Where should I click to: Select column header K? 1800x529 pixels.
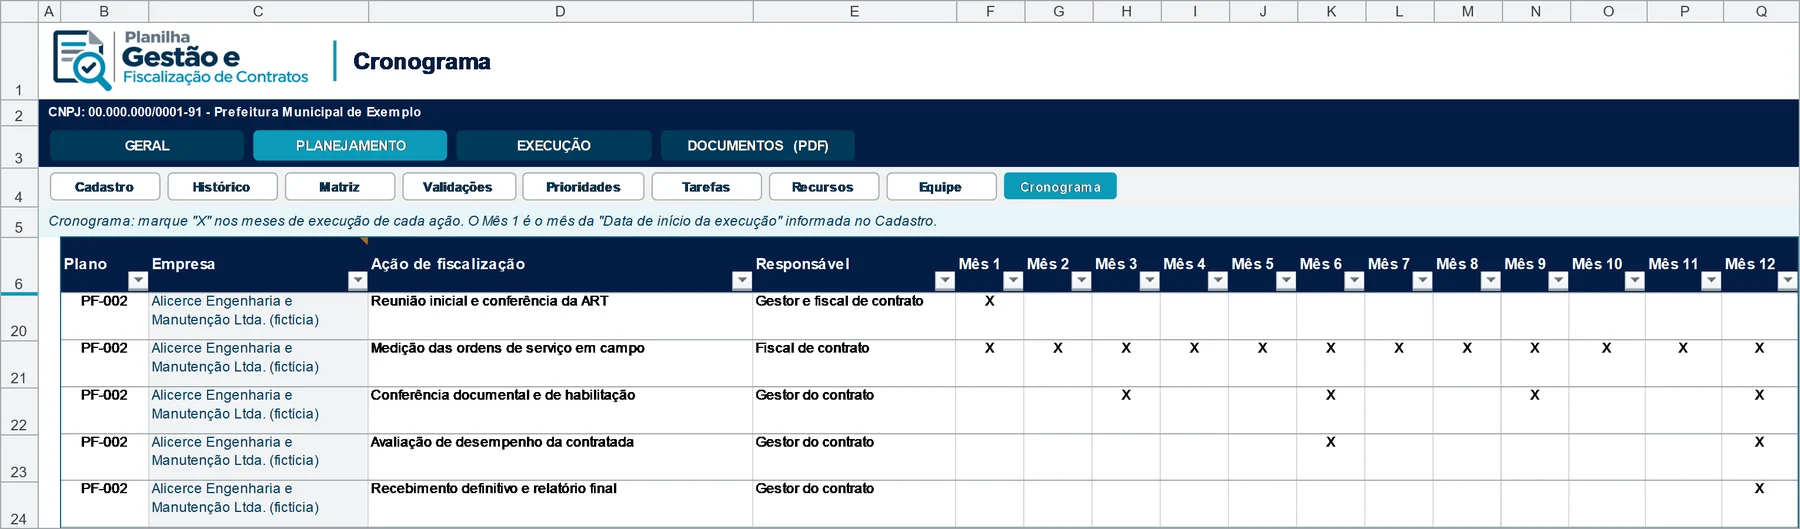pyautogui.click(x=1331, y=11)
